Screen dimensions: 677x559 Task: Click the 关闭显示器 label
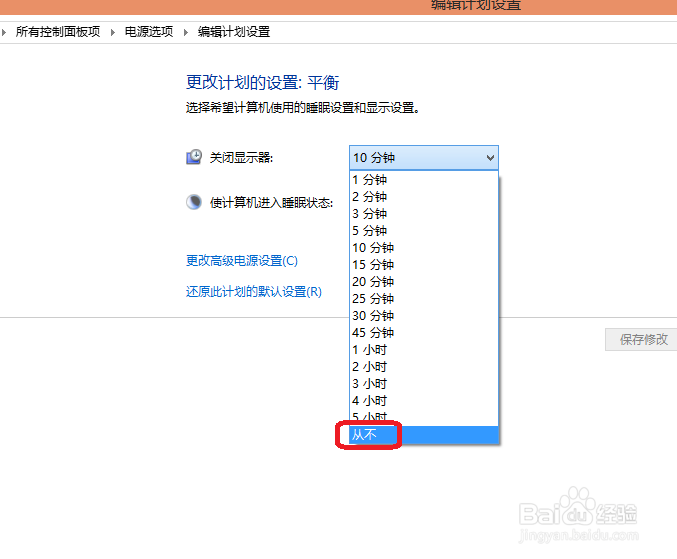tap(241, 158)
